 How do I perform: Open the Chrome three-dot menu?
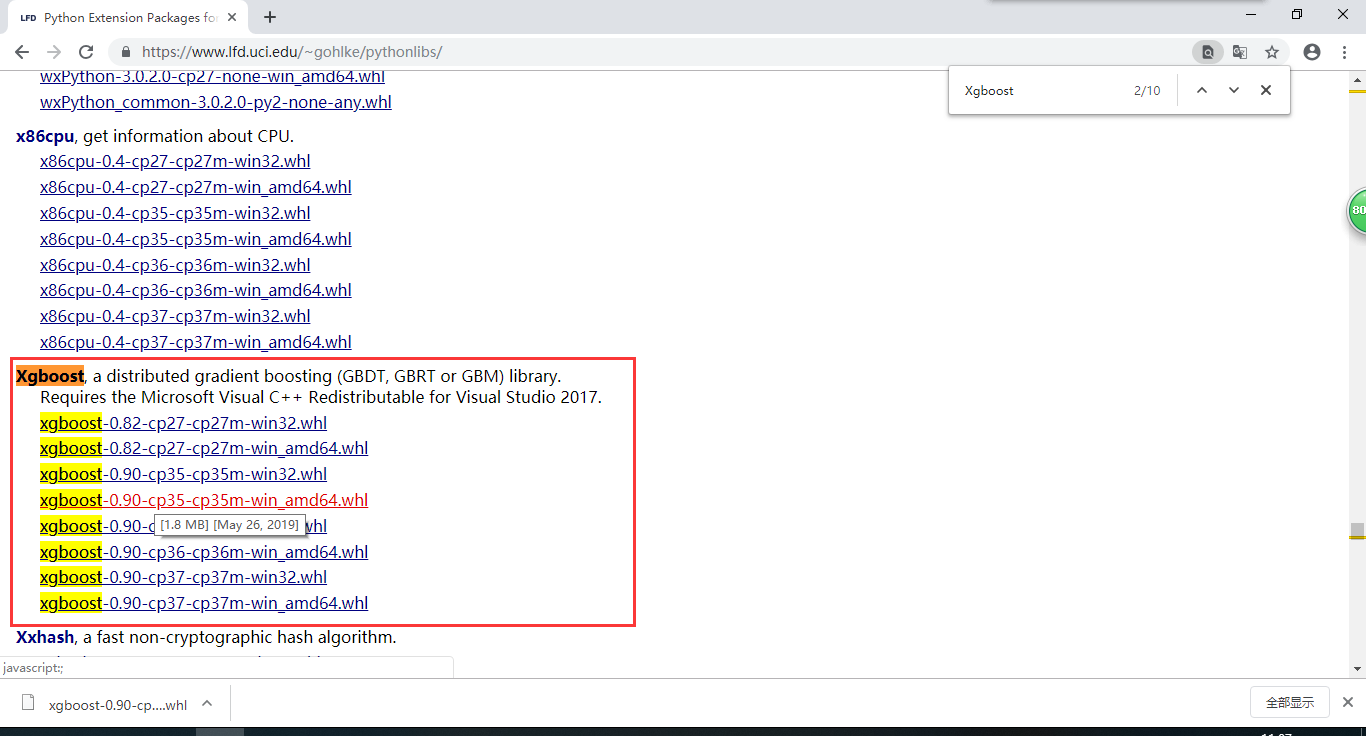(1345, 52)
